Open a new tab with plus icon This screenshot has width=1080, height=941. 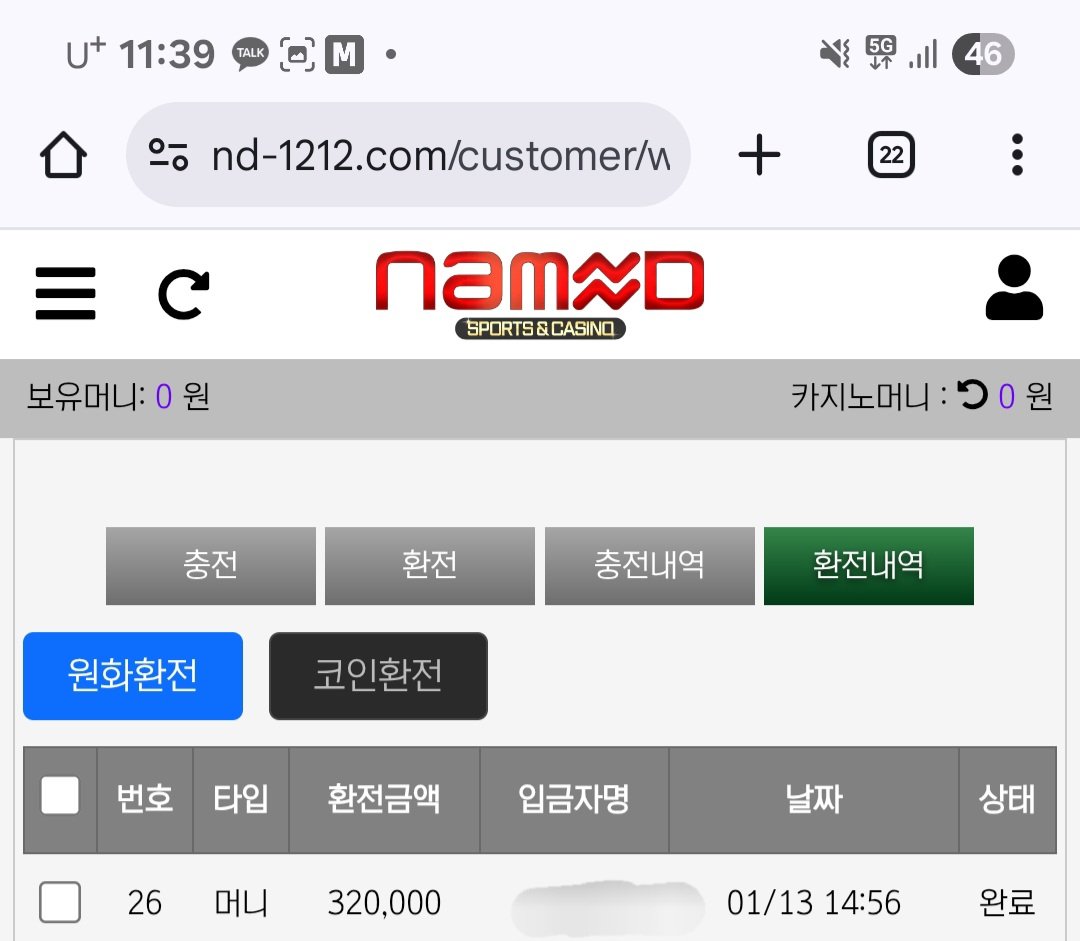pos(759,155)
